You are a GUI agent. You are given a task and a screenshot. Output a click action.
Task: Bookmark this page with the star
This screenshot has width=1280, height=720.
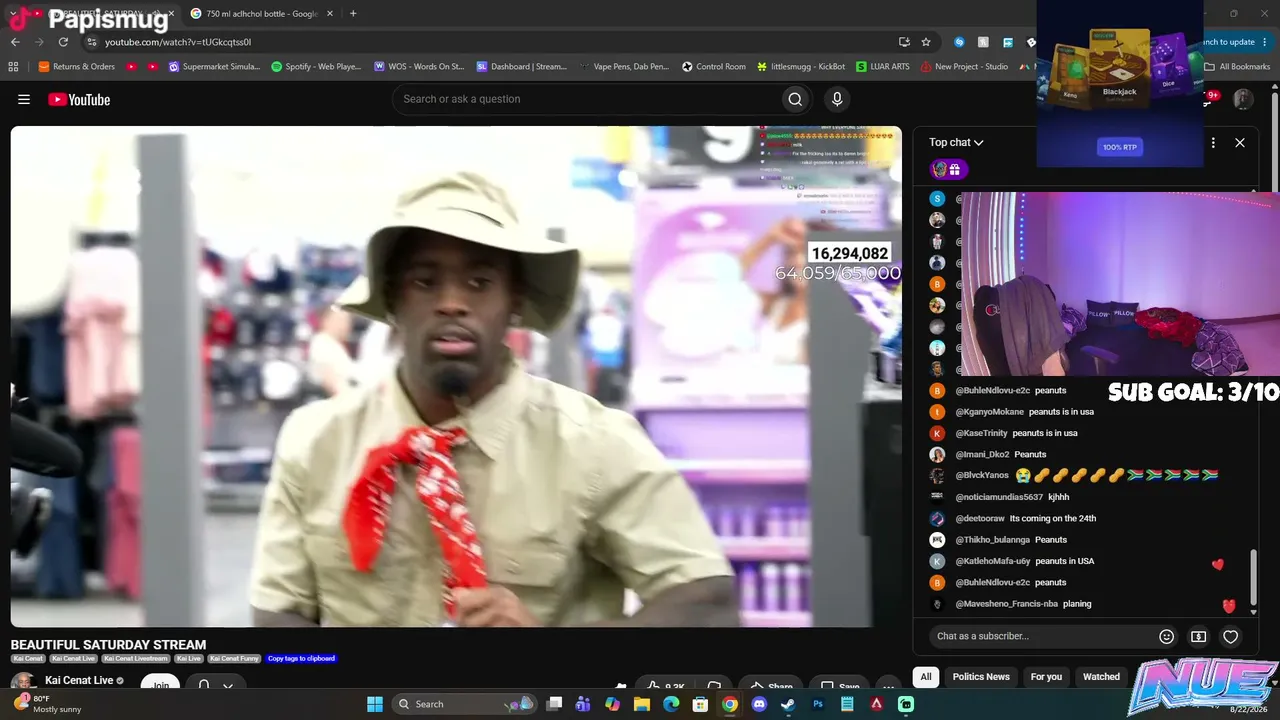click(926, 42)
